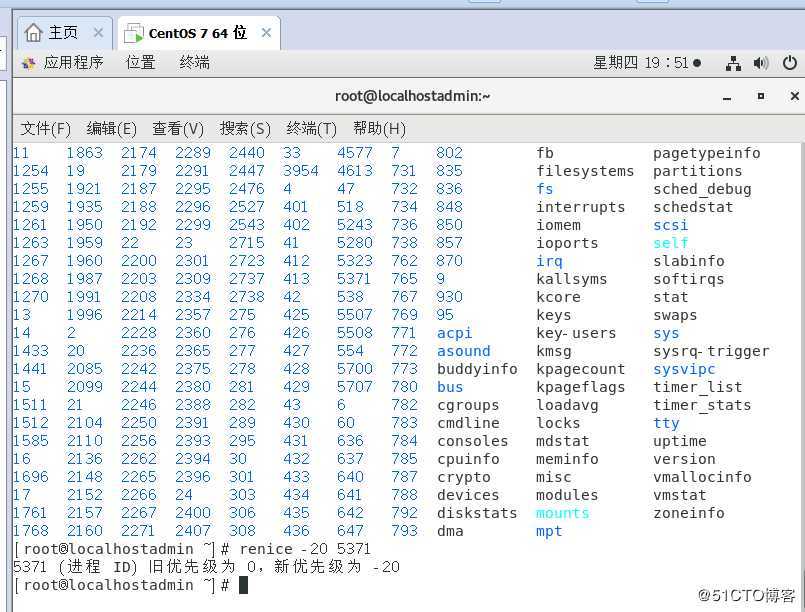The image size is (805, 612).
Task: Close the 主页 tab
Action: (x=98, y=33)
